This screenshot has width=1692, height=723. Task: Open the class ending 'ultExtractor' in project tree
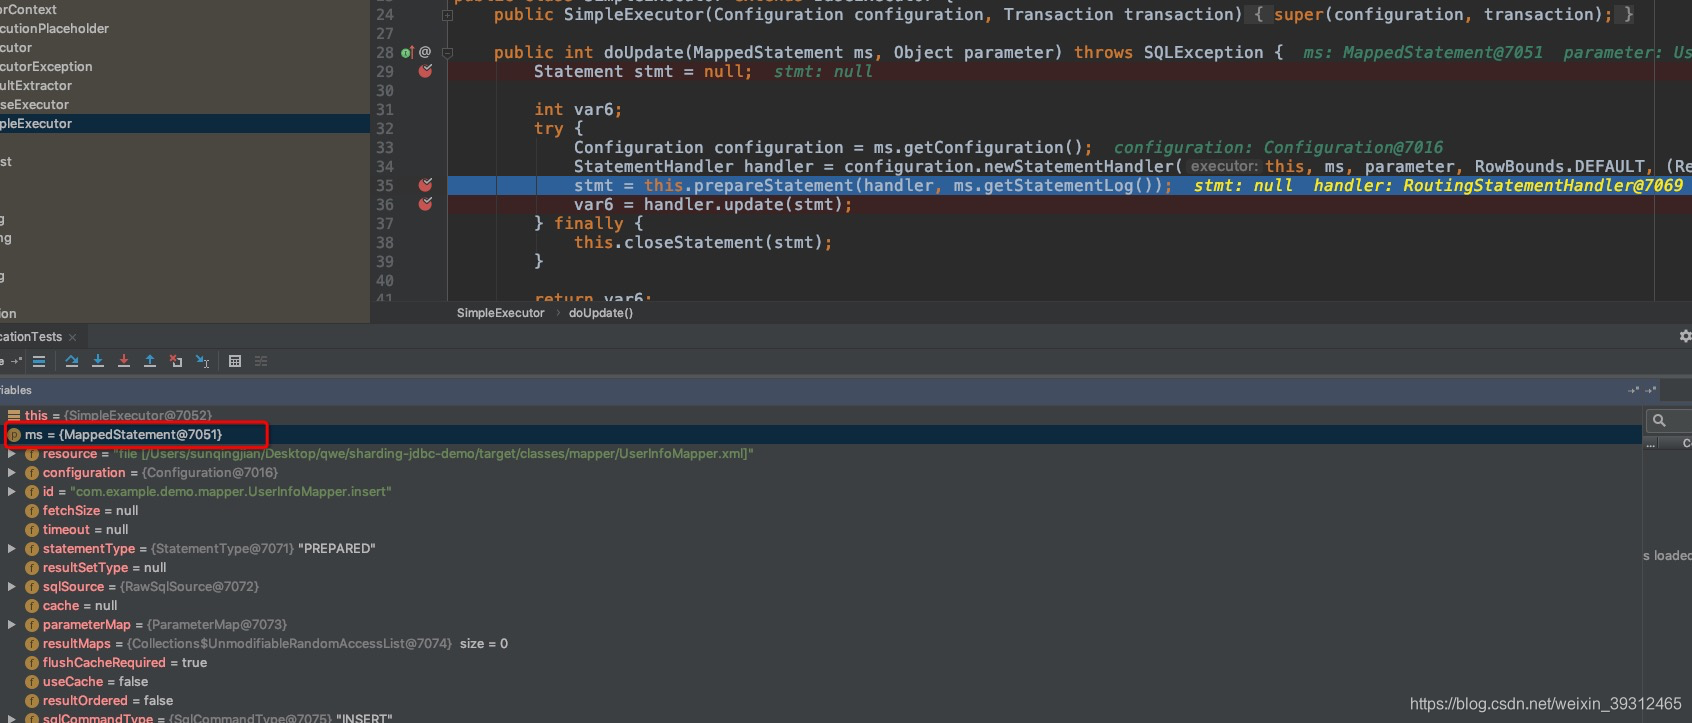pyautogui.click(x=185, y=85)
